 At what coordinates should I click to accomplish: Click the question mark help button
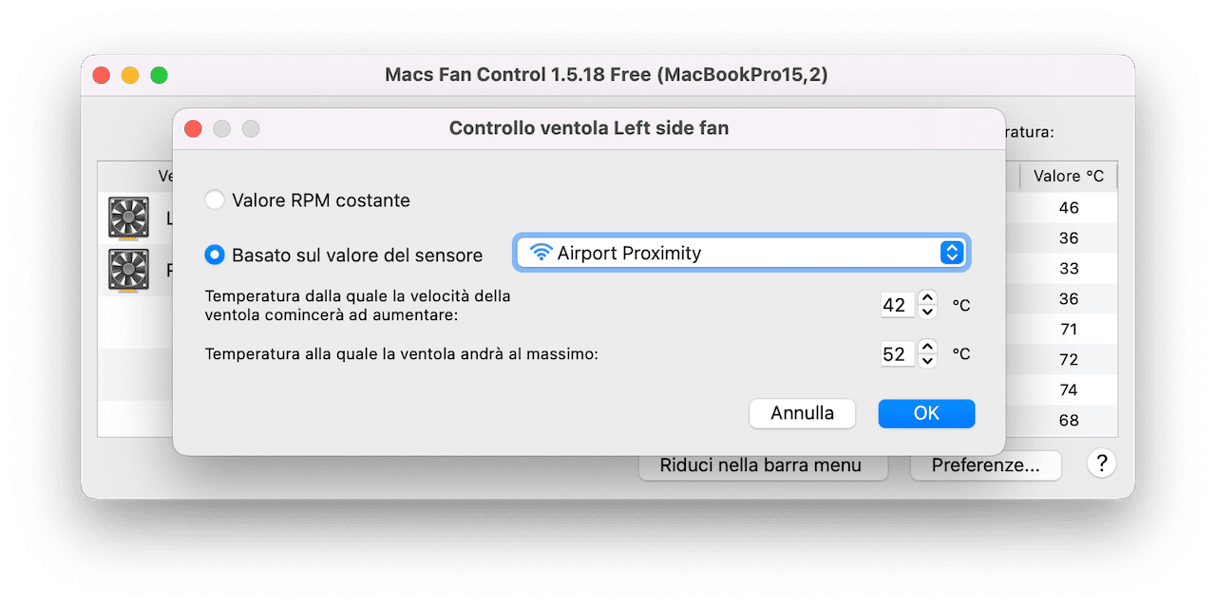[1101, 463]
